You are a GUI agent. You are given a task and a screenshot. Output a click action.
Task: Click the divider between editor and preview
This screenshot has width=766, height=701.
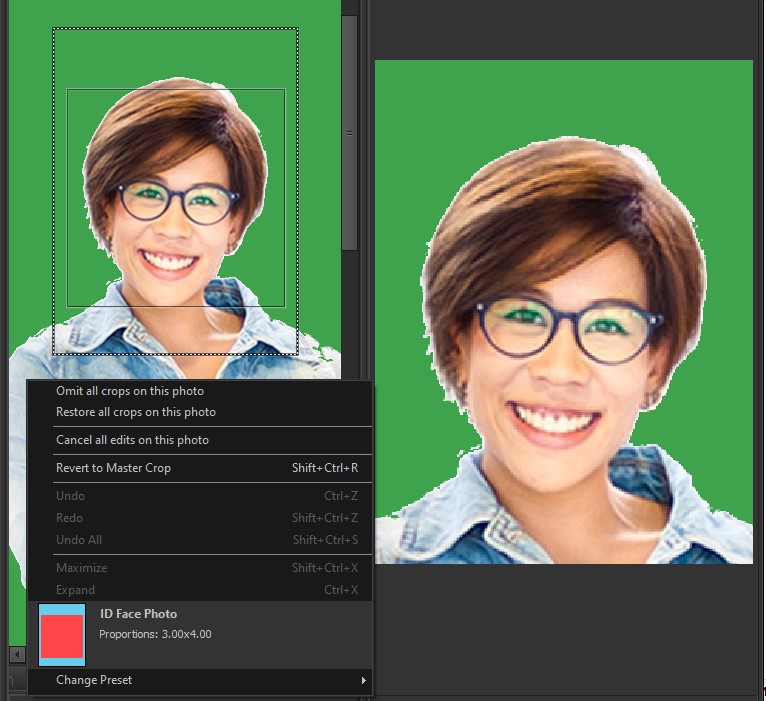[x=364, y=200]
